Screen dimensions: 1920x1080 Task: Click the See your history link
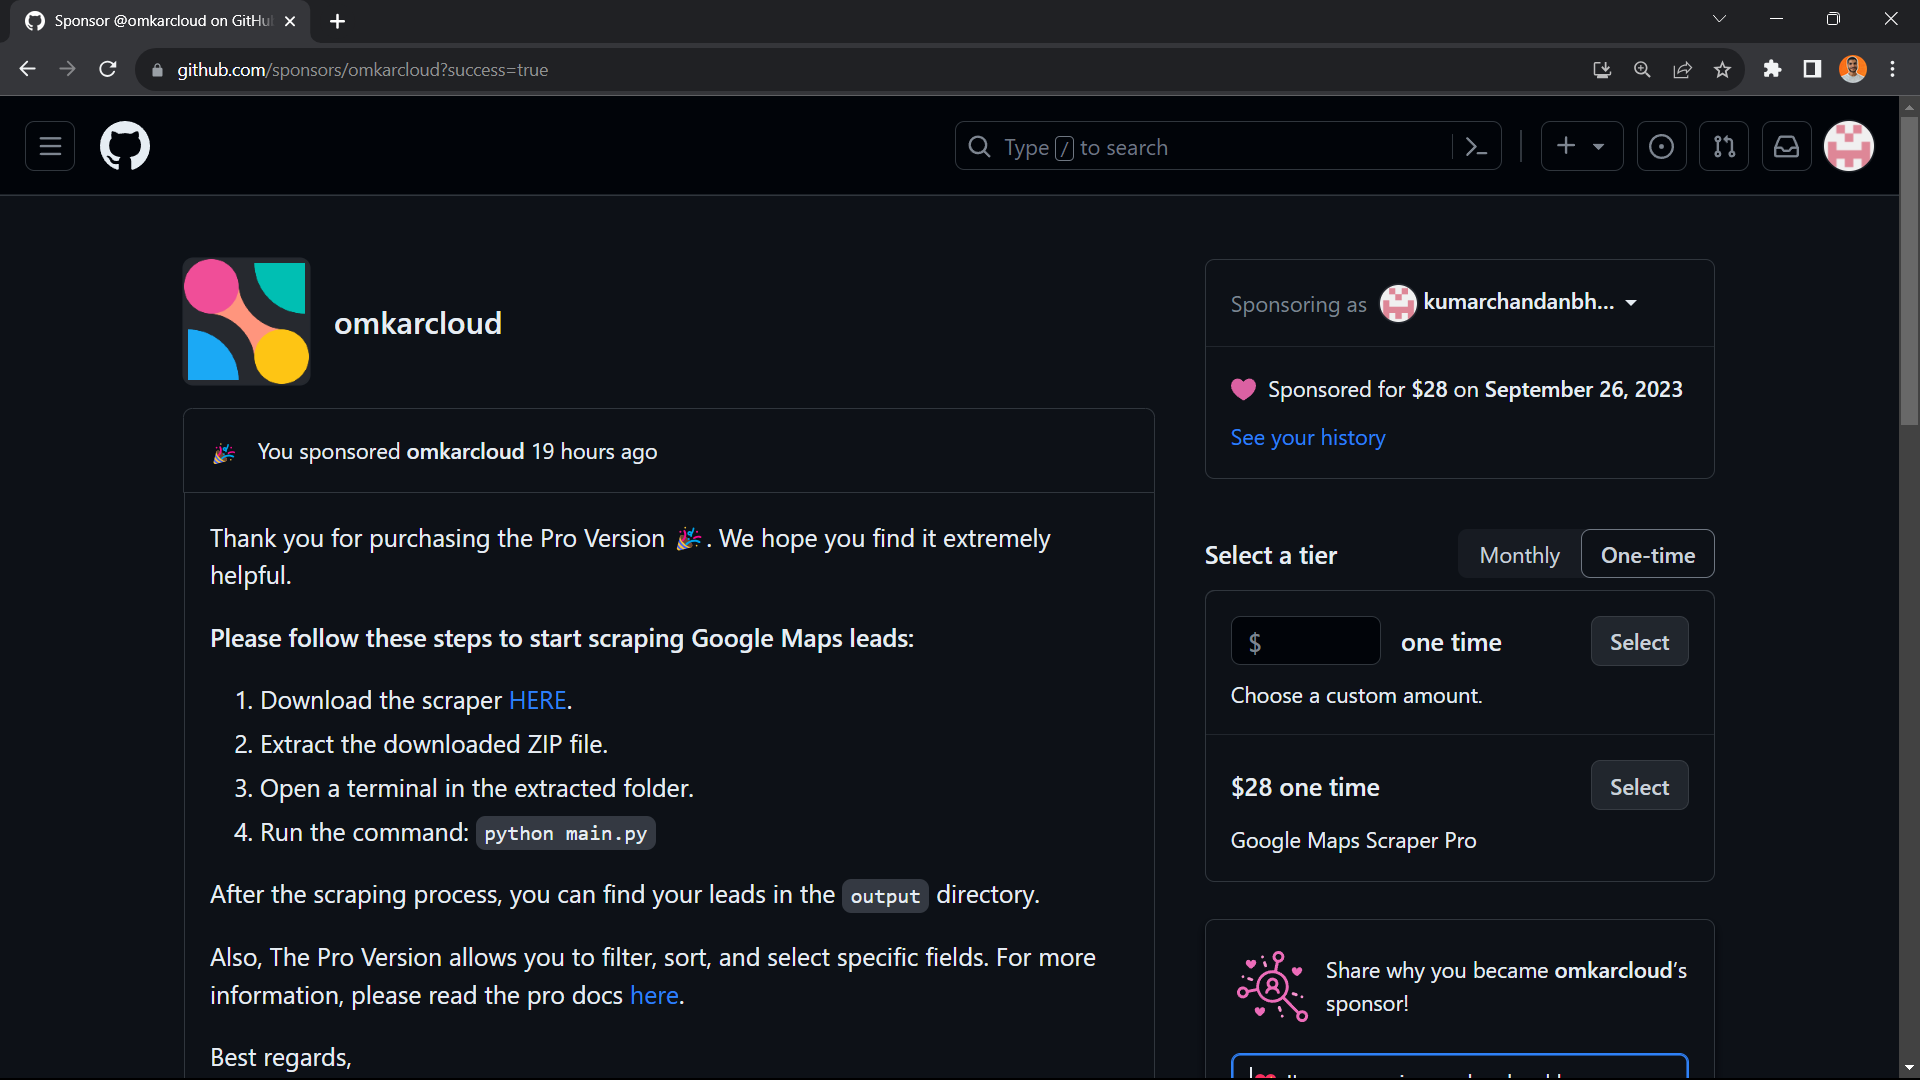[x=1307, y=438]
